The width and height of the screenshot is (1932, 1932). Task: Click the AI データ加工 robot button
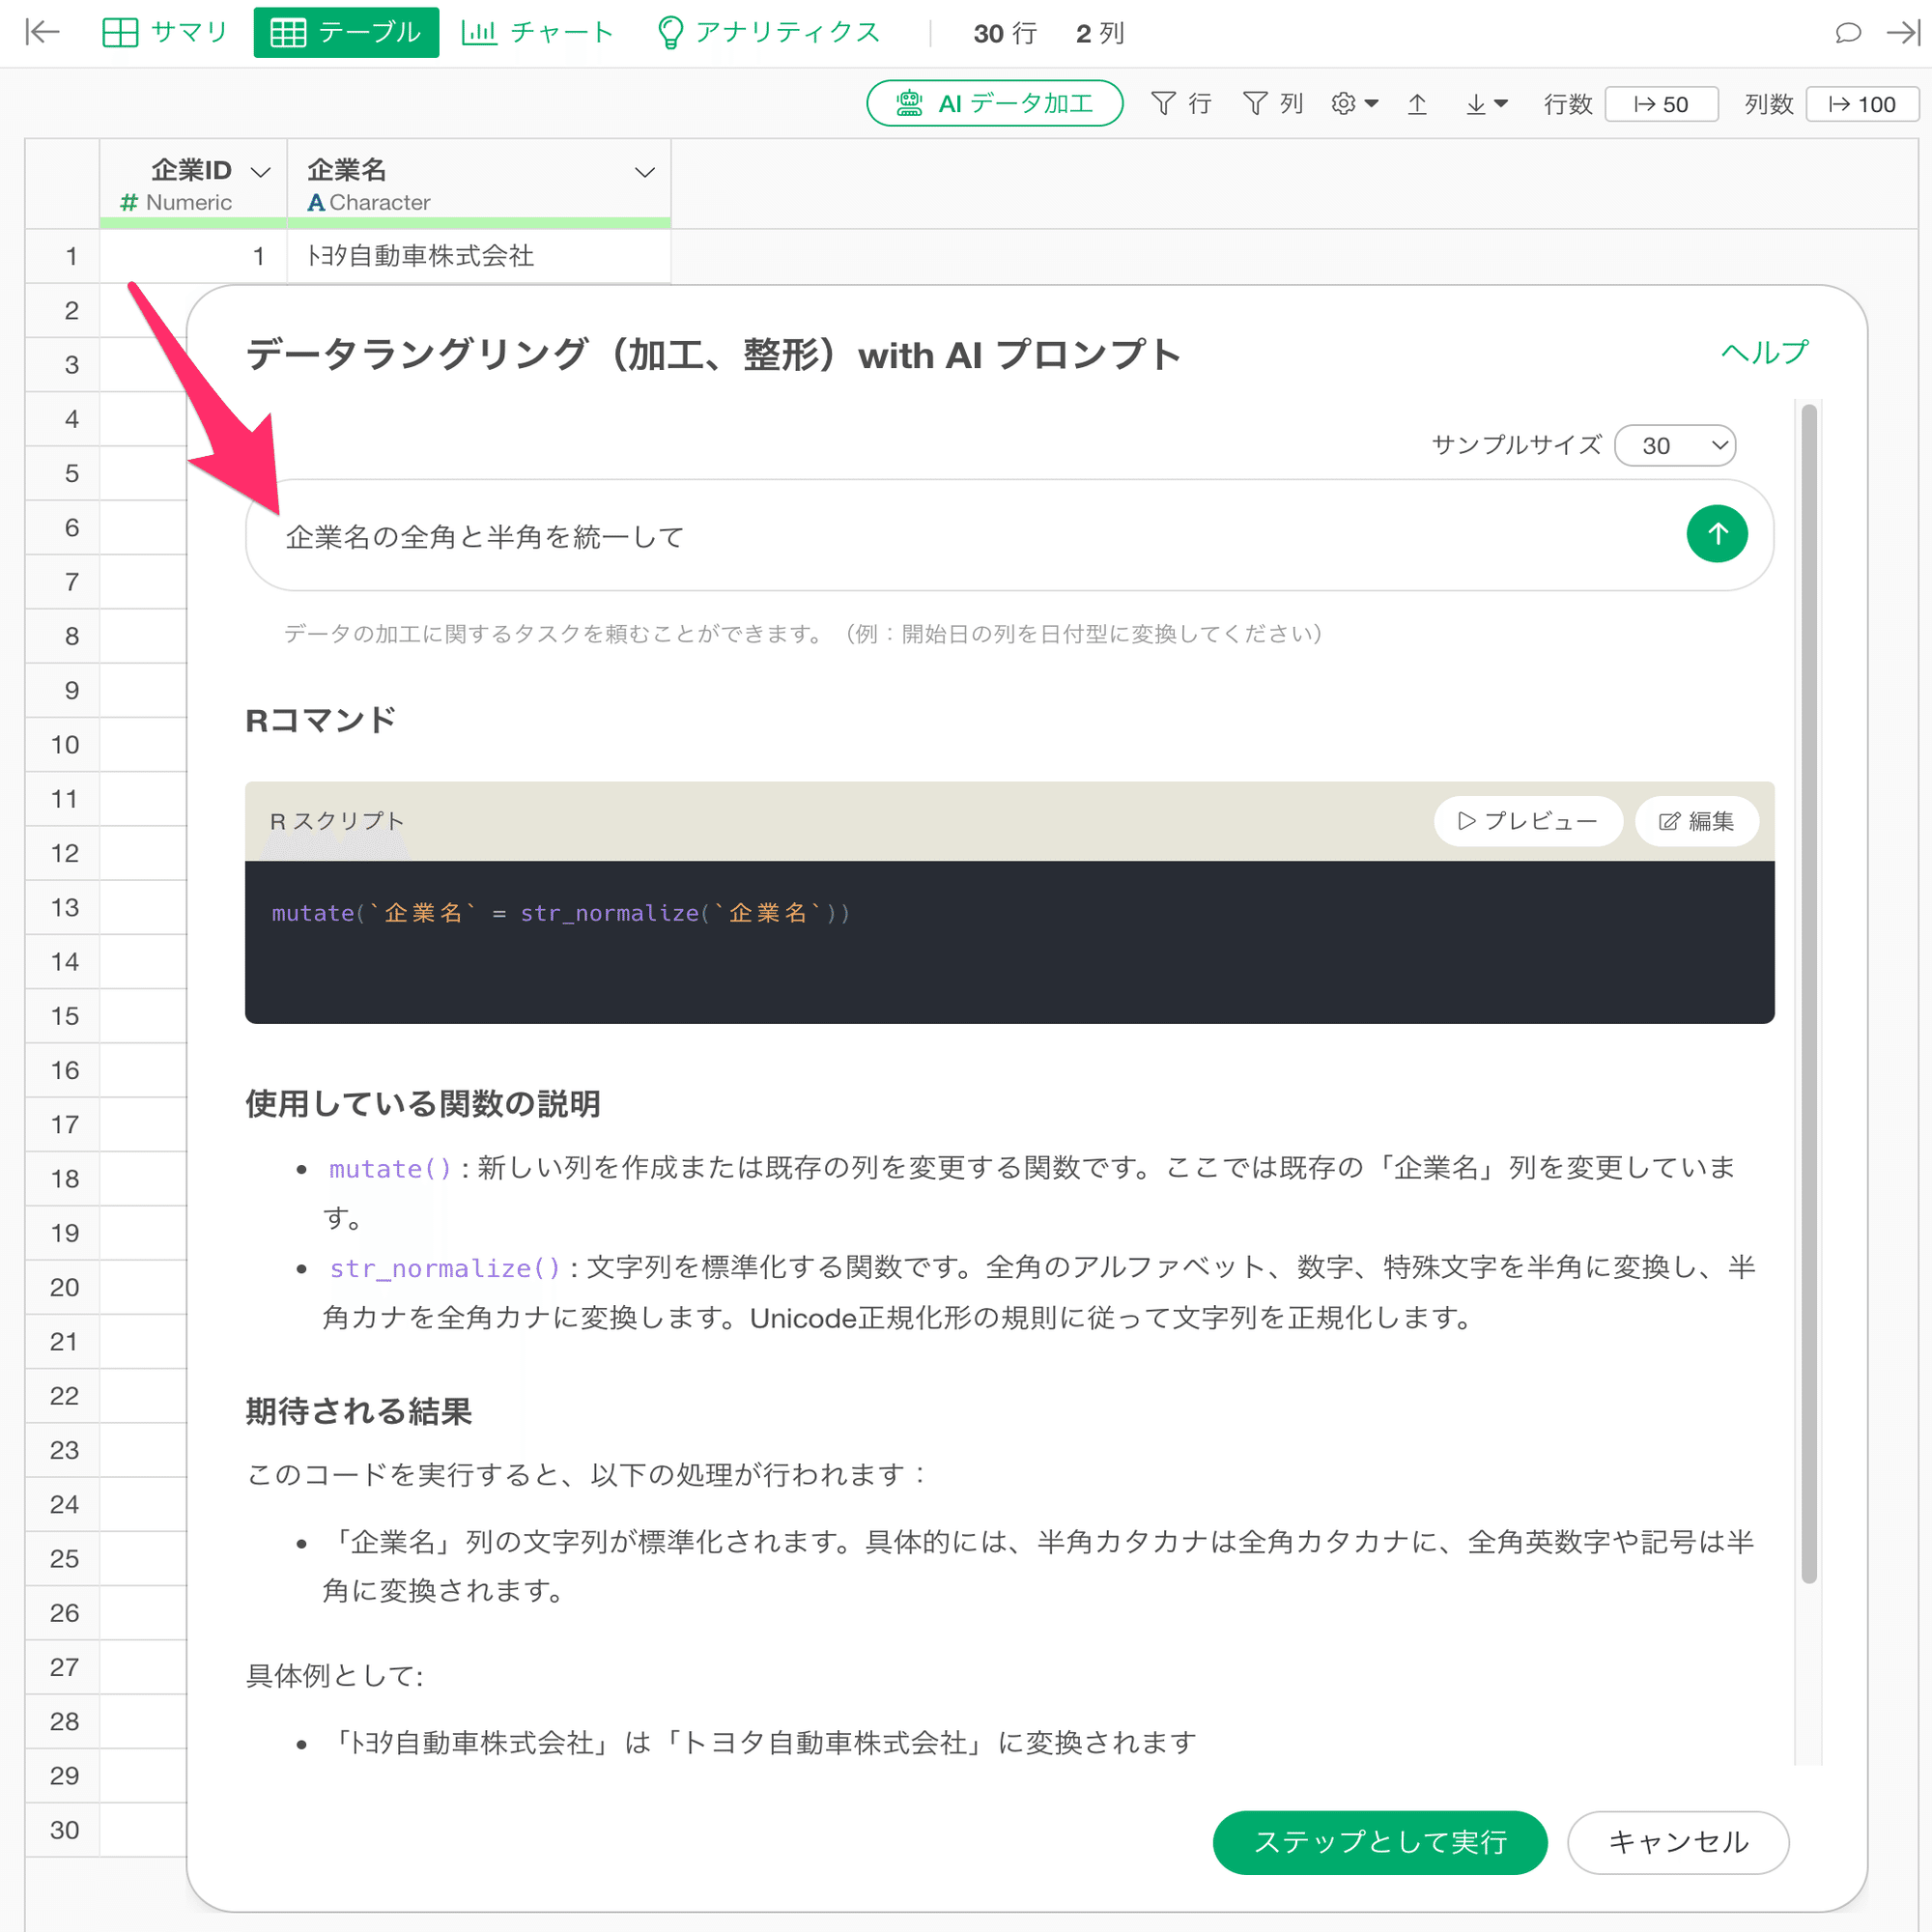pos(995,103)
